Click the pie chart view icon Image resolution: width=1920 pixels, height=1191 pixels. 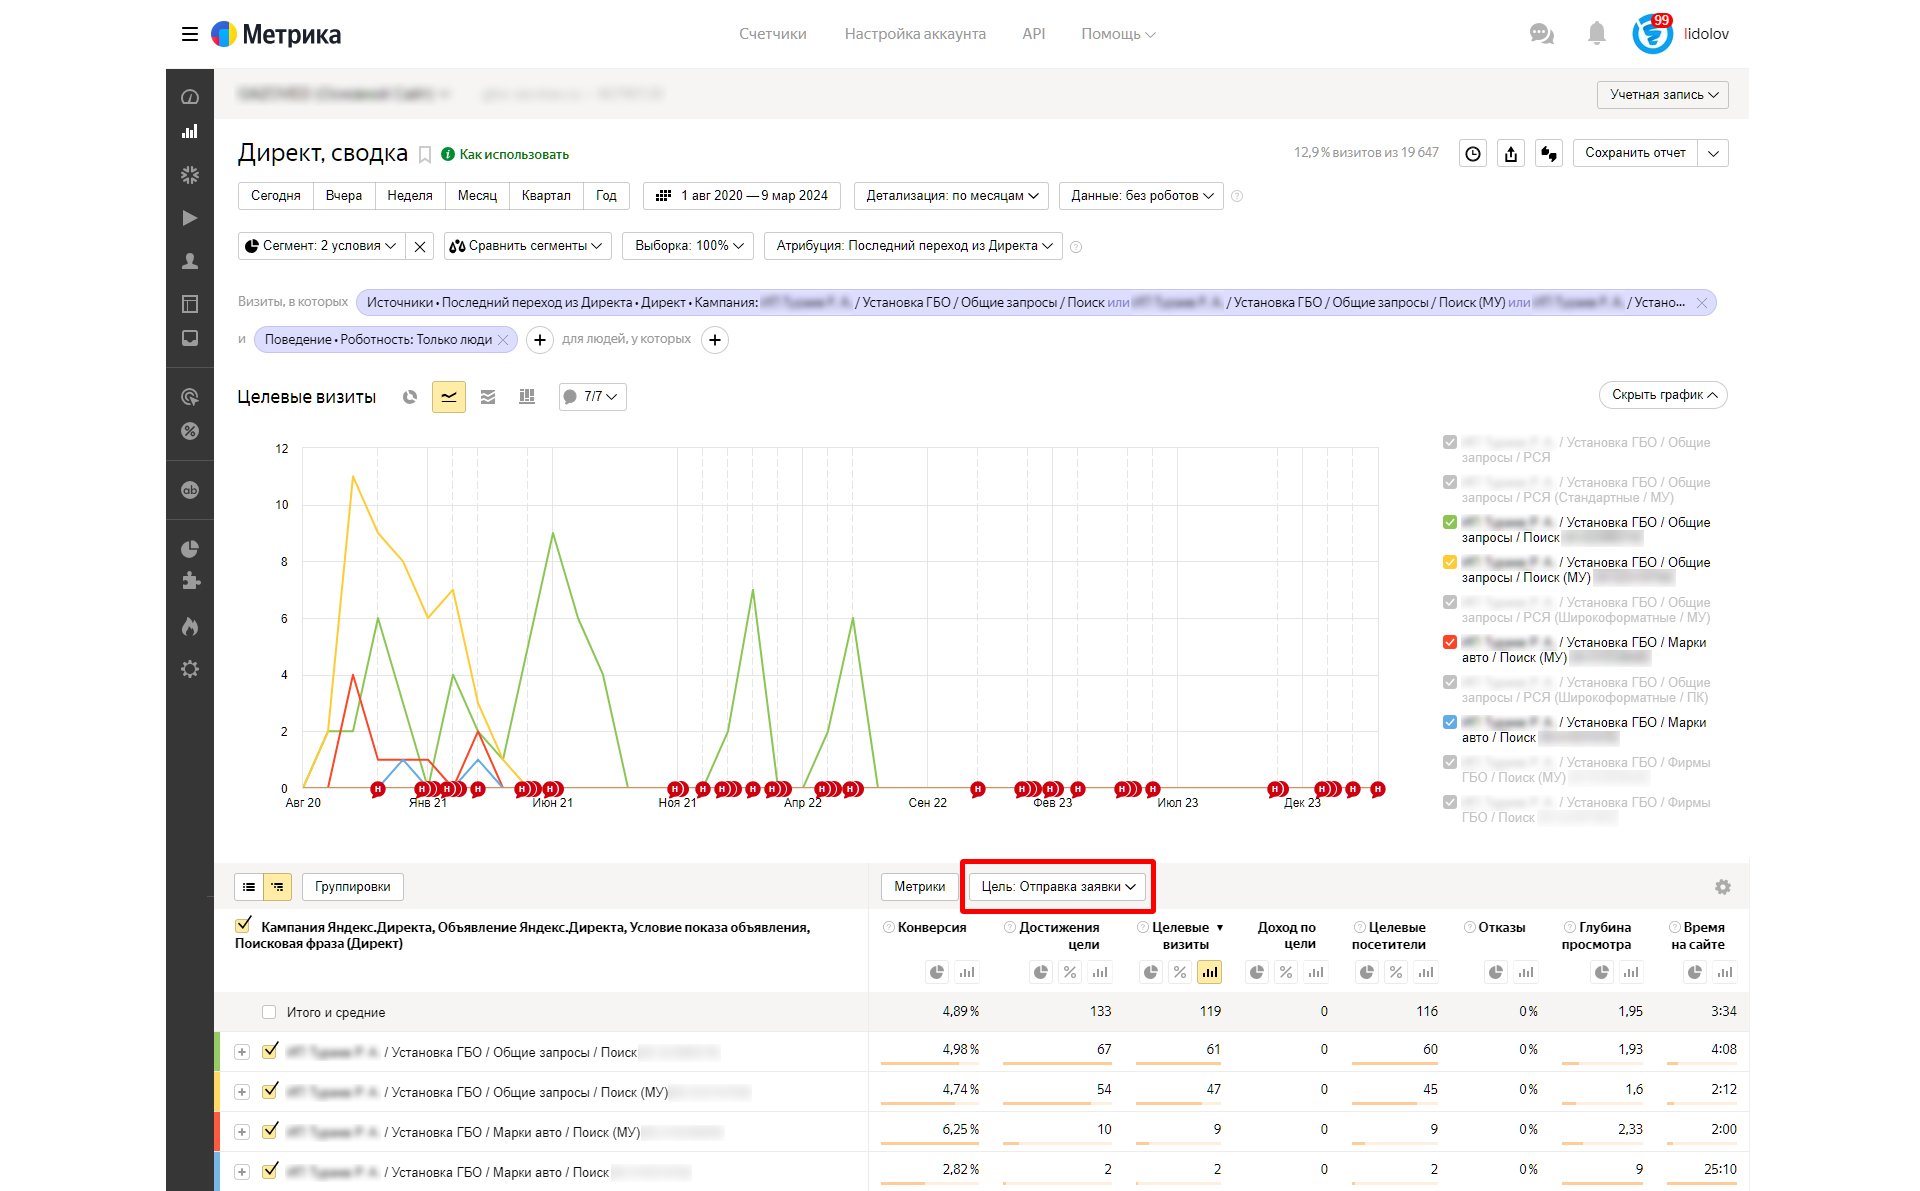409,397
